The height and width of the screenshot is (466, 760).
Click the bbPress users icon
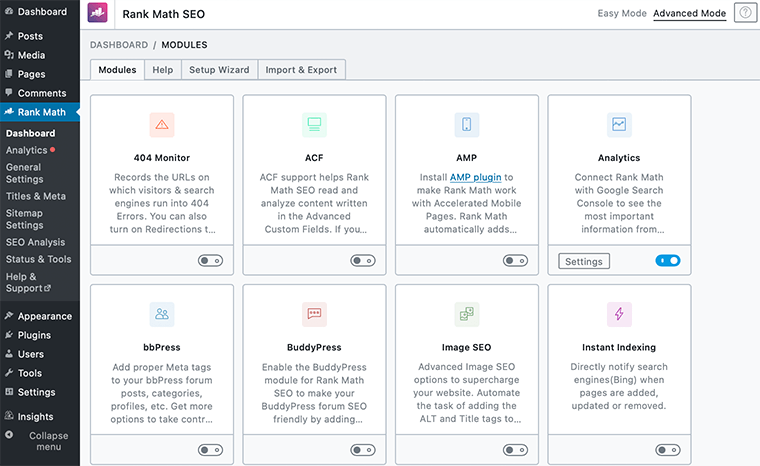pos(162,314)
